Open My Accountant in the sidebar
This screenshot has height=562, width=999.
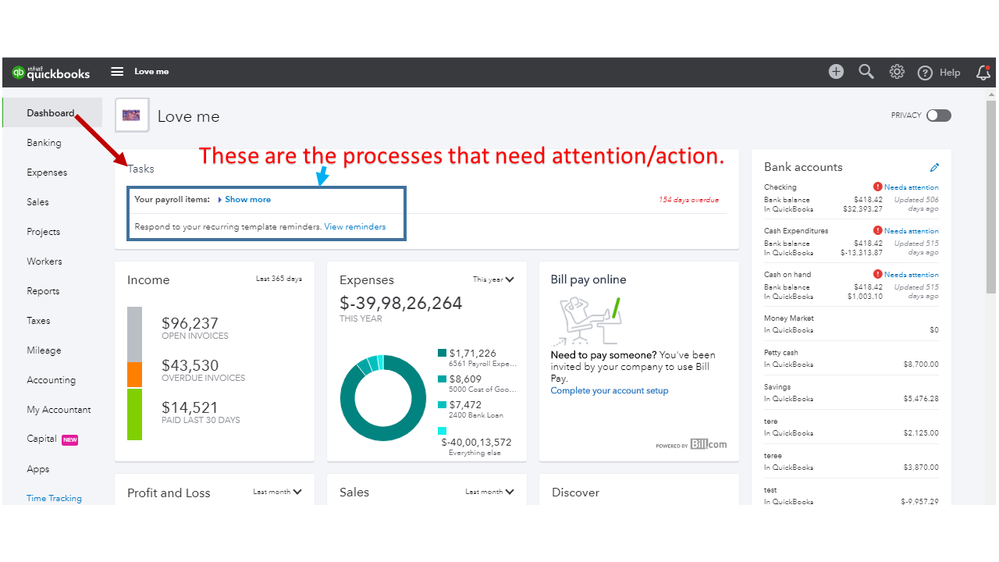click(x=59, y=409)
